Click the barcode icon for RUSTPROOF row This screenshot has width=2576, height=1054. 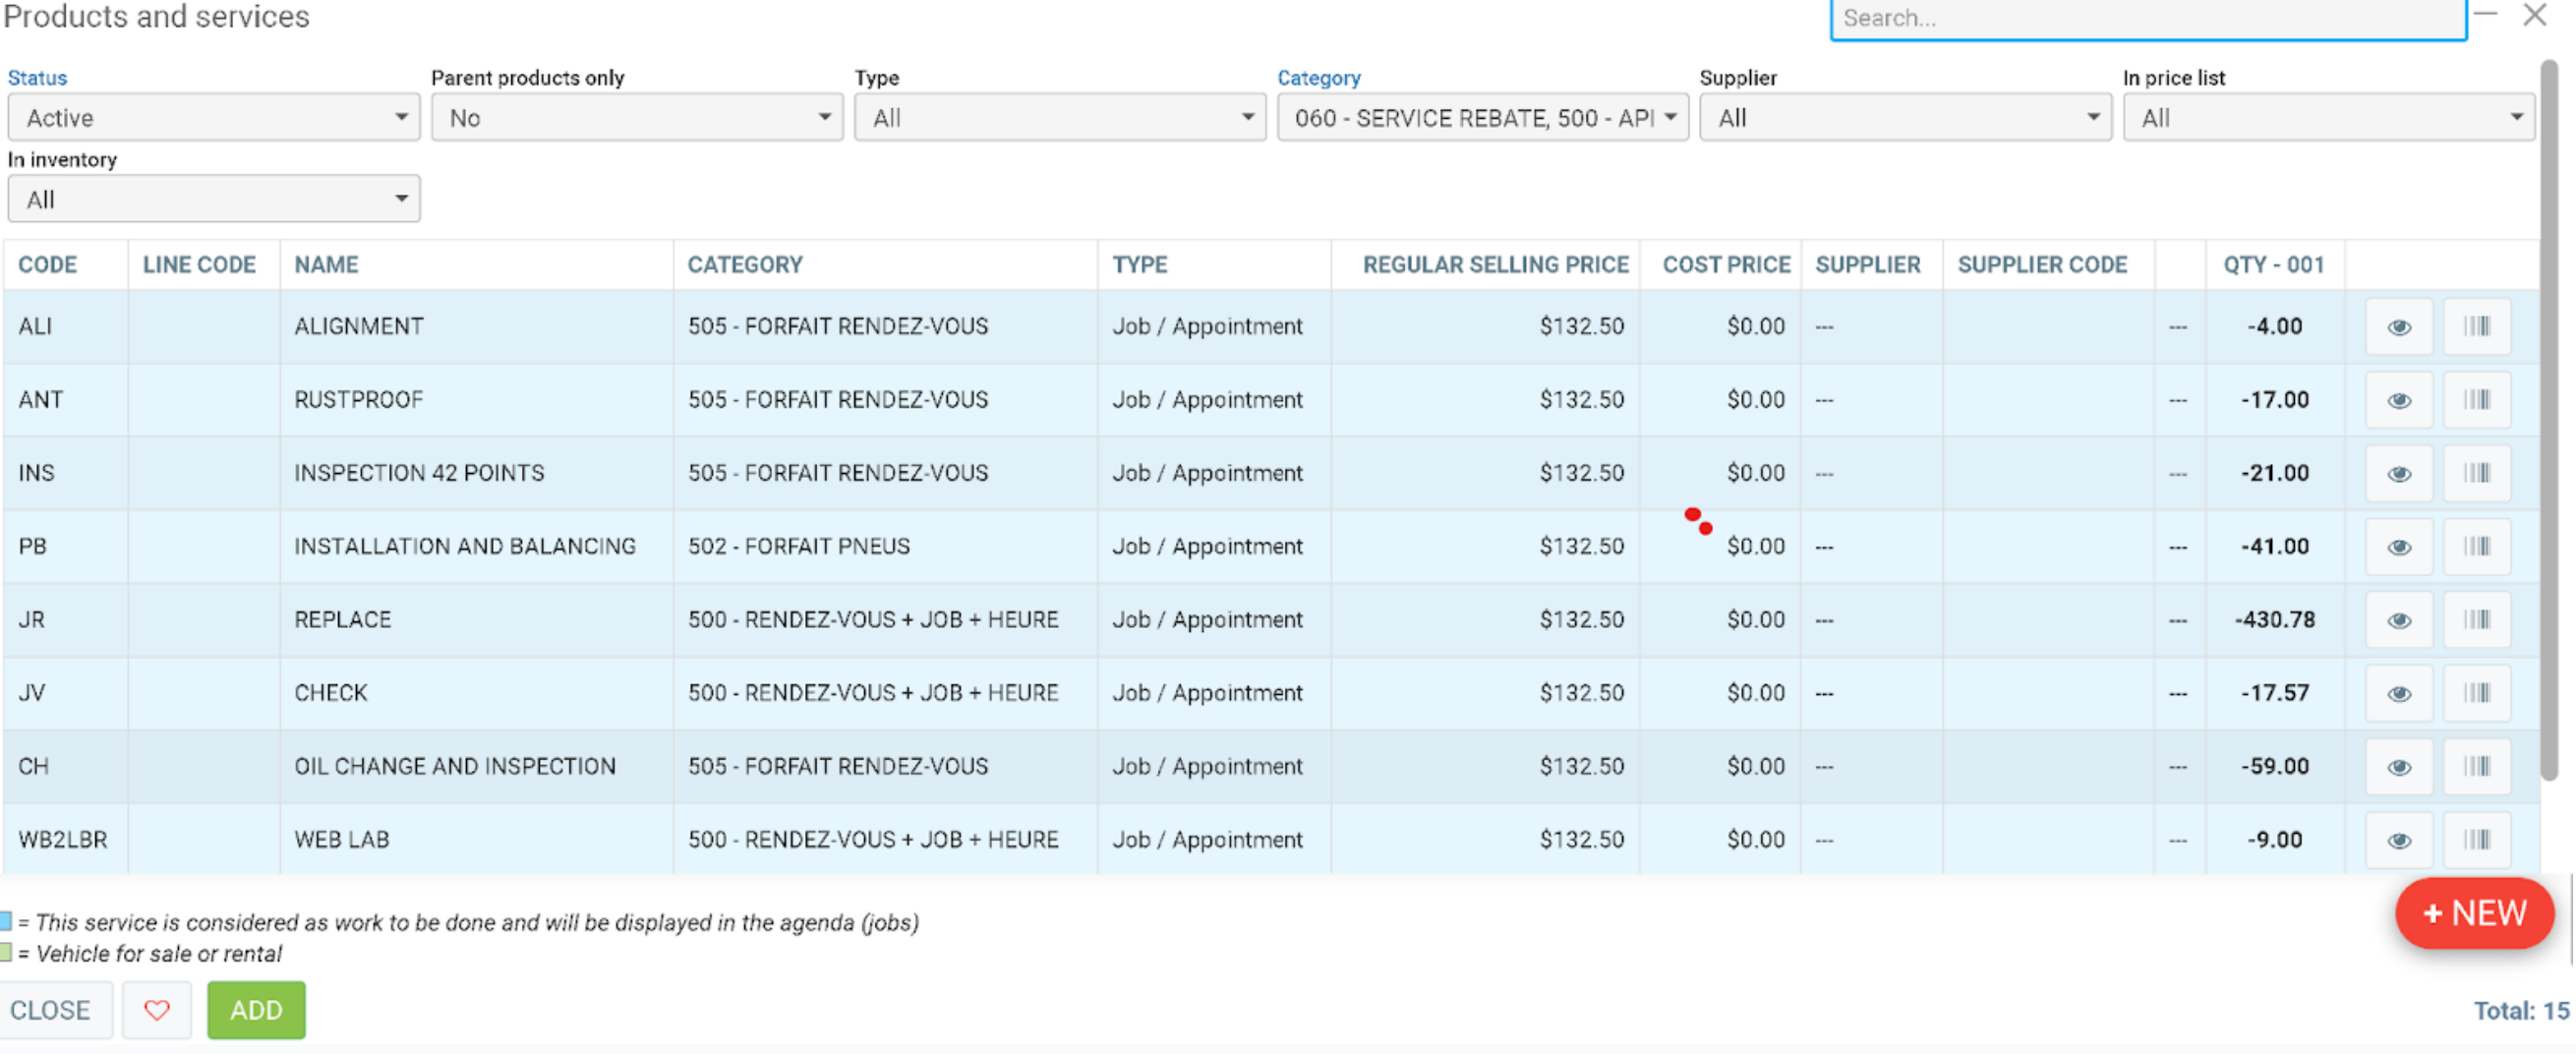pyautogui.click(x=2476, y=400)
